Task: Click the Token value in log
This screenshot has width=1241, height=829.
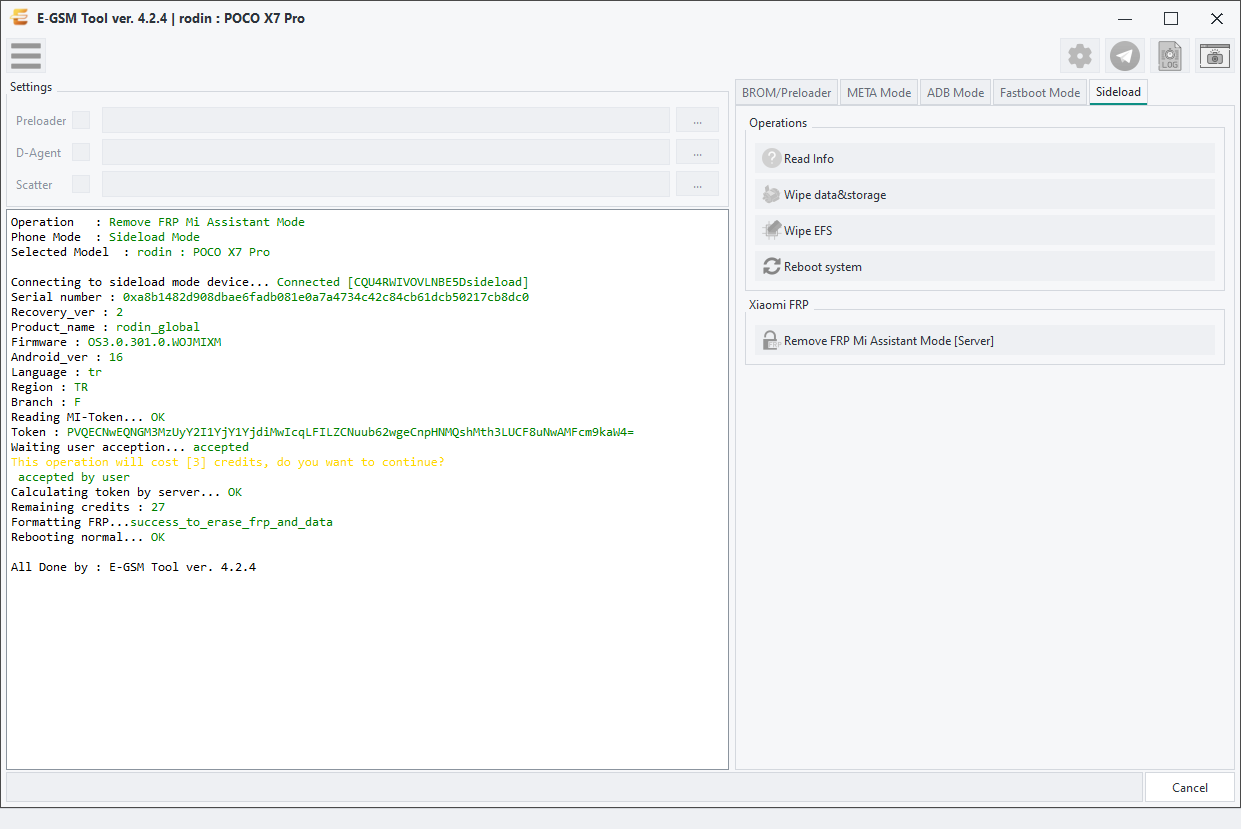Action: [350, 432]
